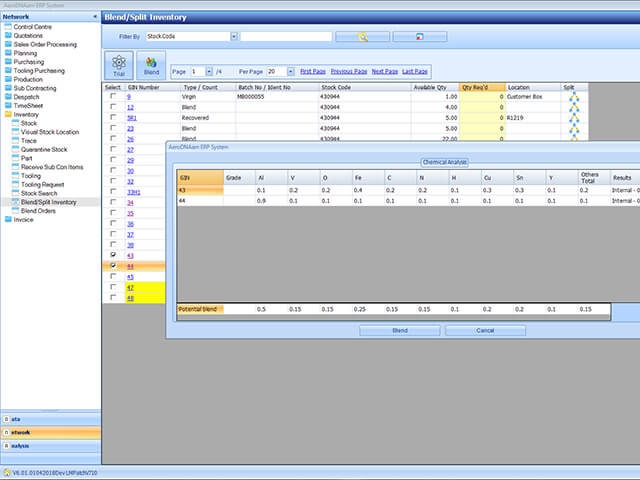Open the Page number dropdown
The image size is (640, 480).
[209, 71]
